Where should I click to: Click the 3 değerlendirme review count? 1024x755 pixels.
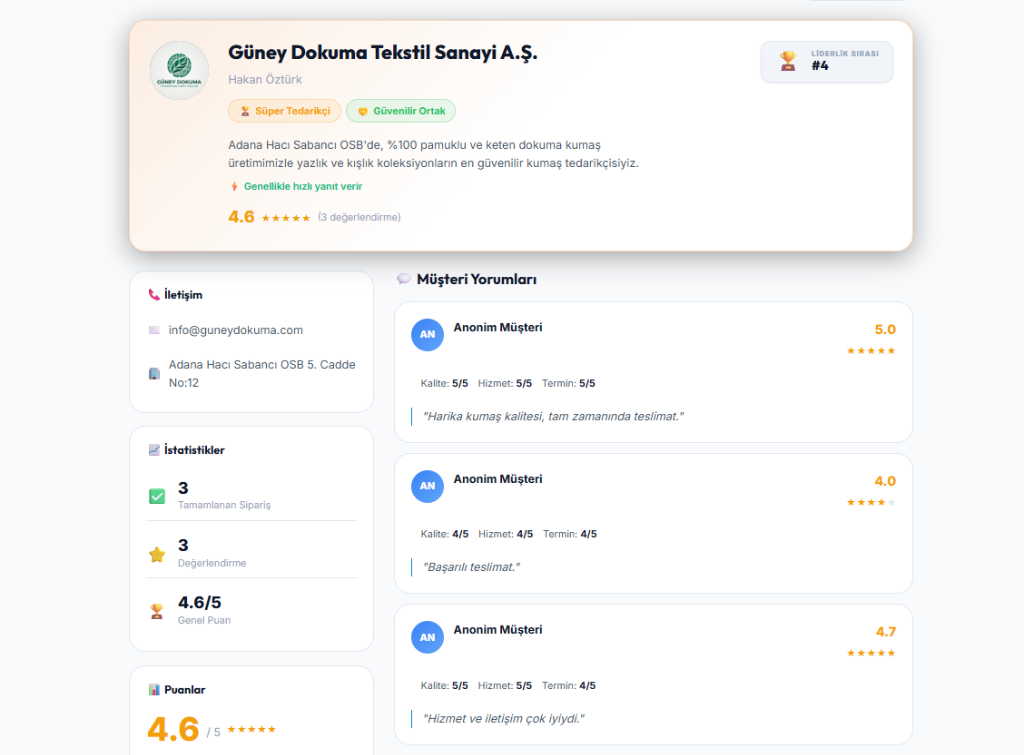click(359, 217)
